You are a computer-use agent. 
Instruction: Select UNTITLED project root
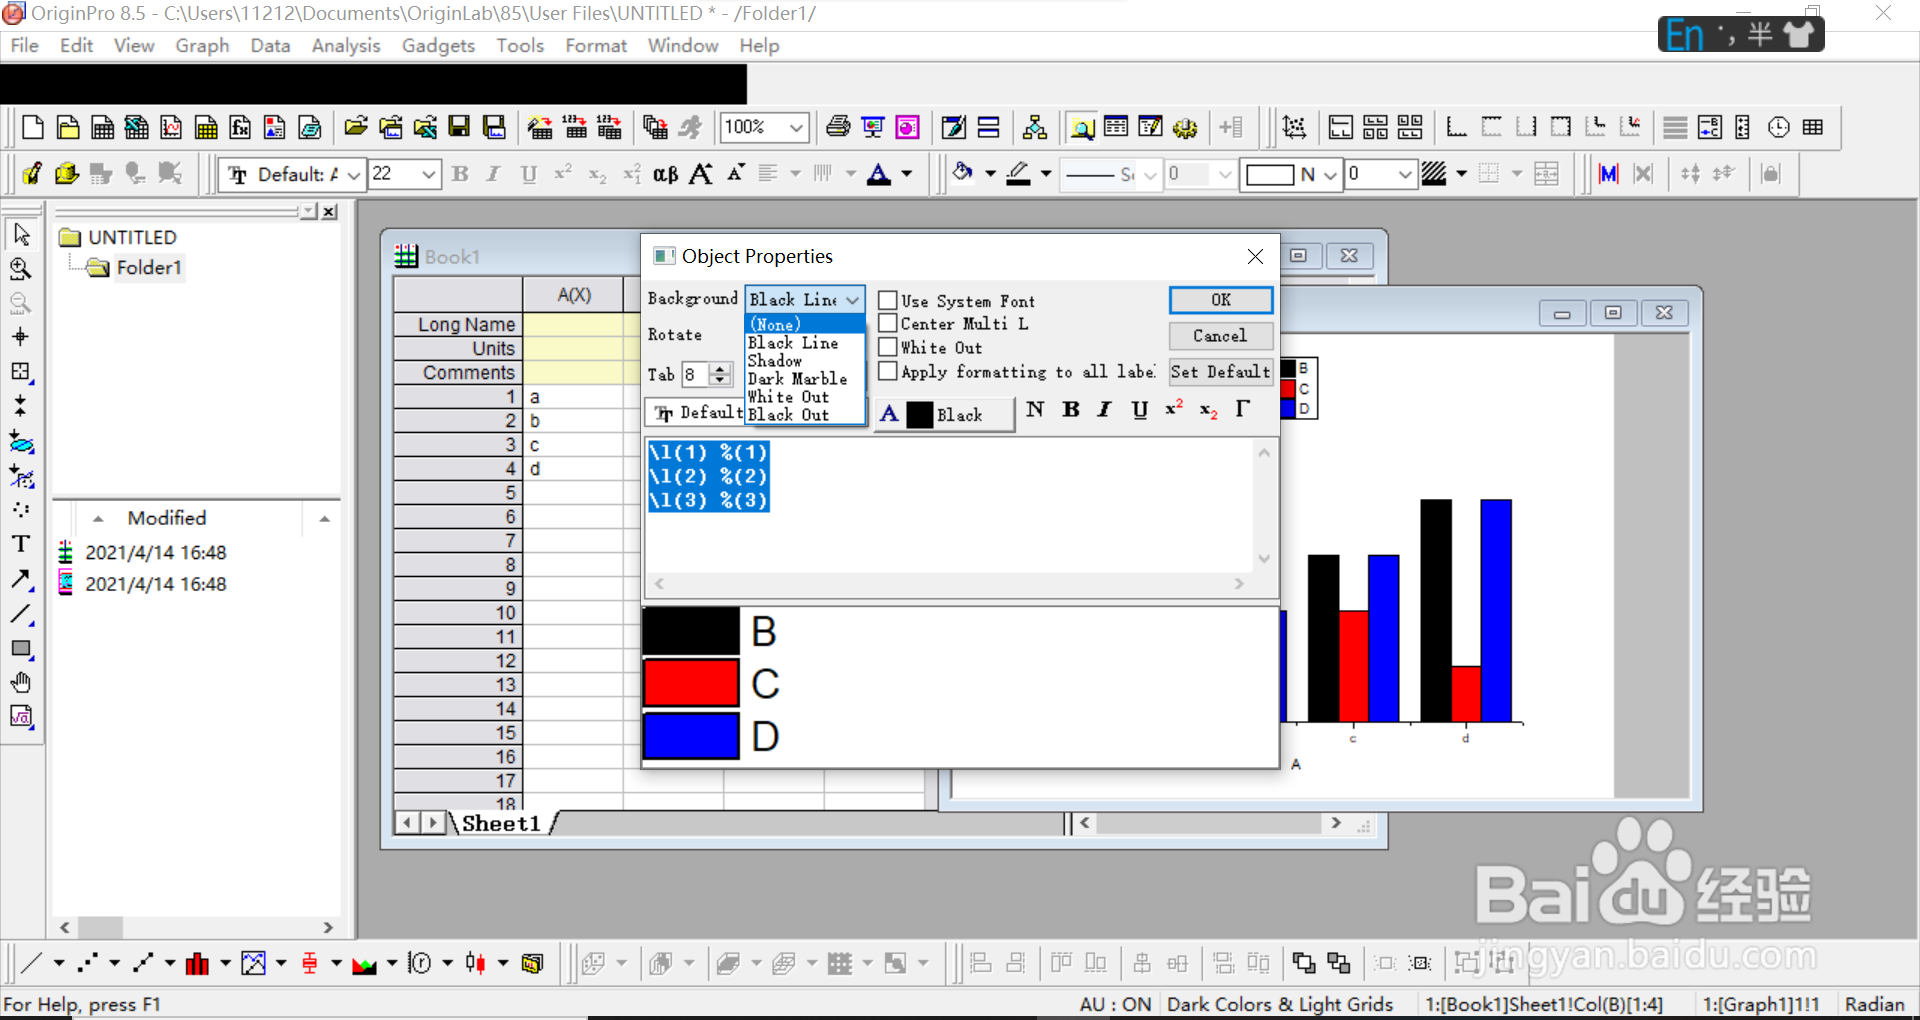pos(132,237)
